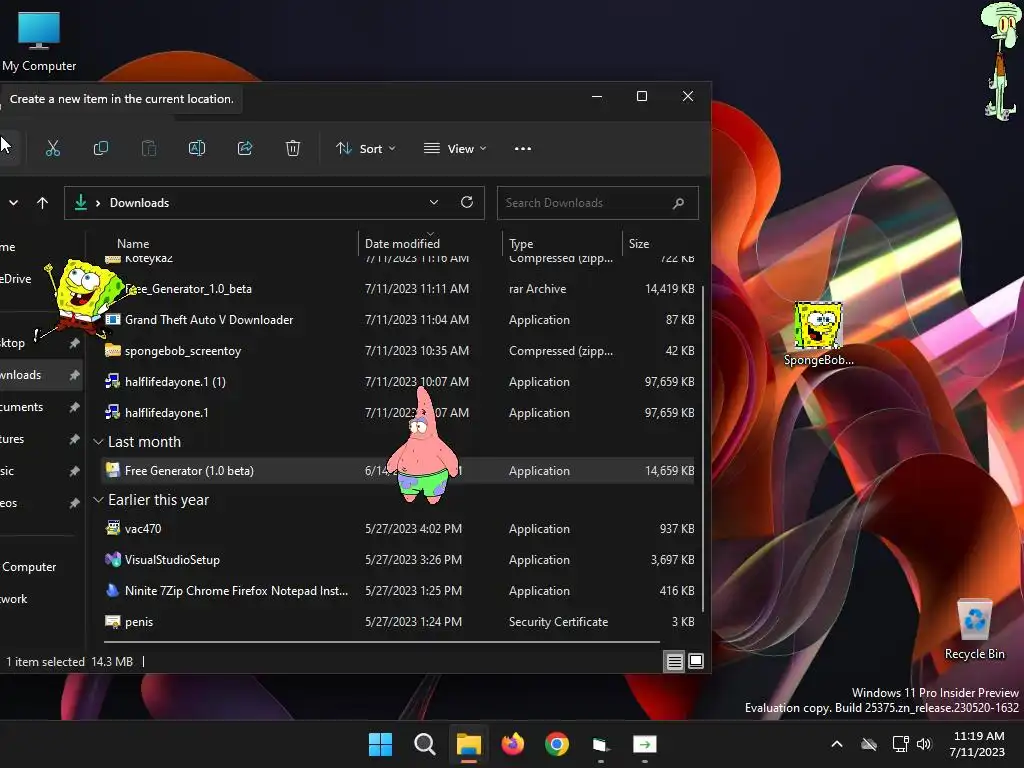Click the Security Certificate file icon
1024x768 pixels.
pyautogui.click(x=113, y=622)
